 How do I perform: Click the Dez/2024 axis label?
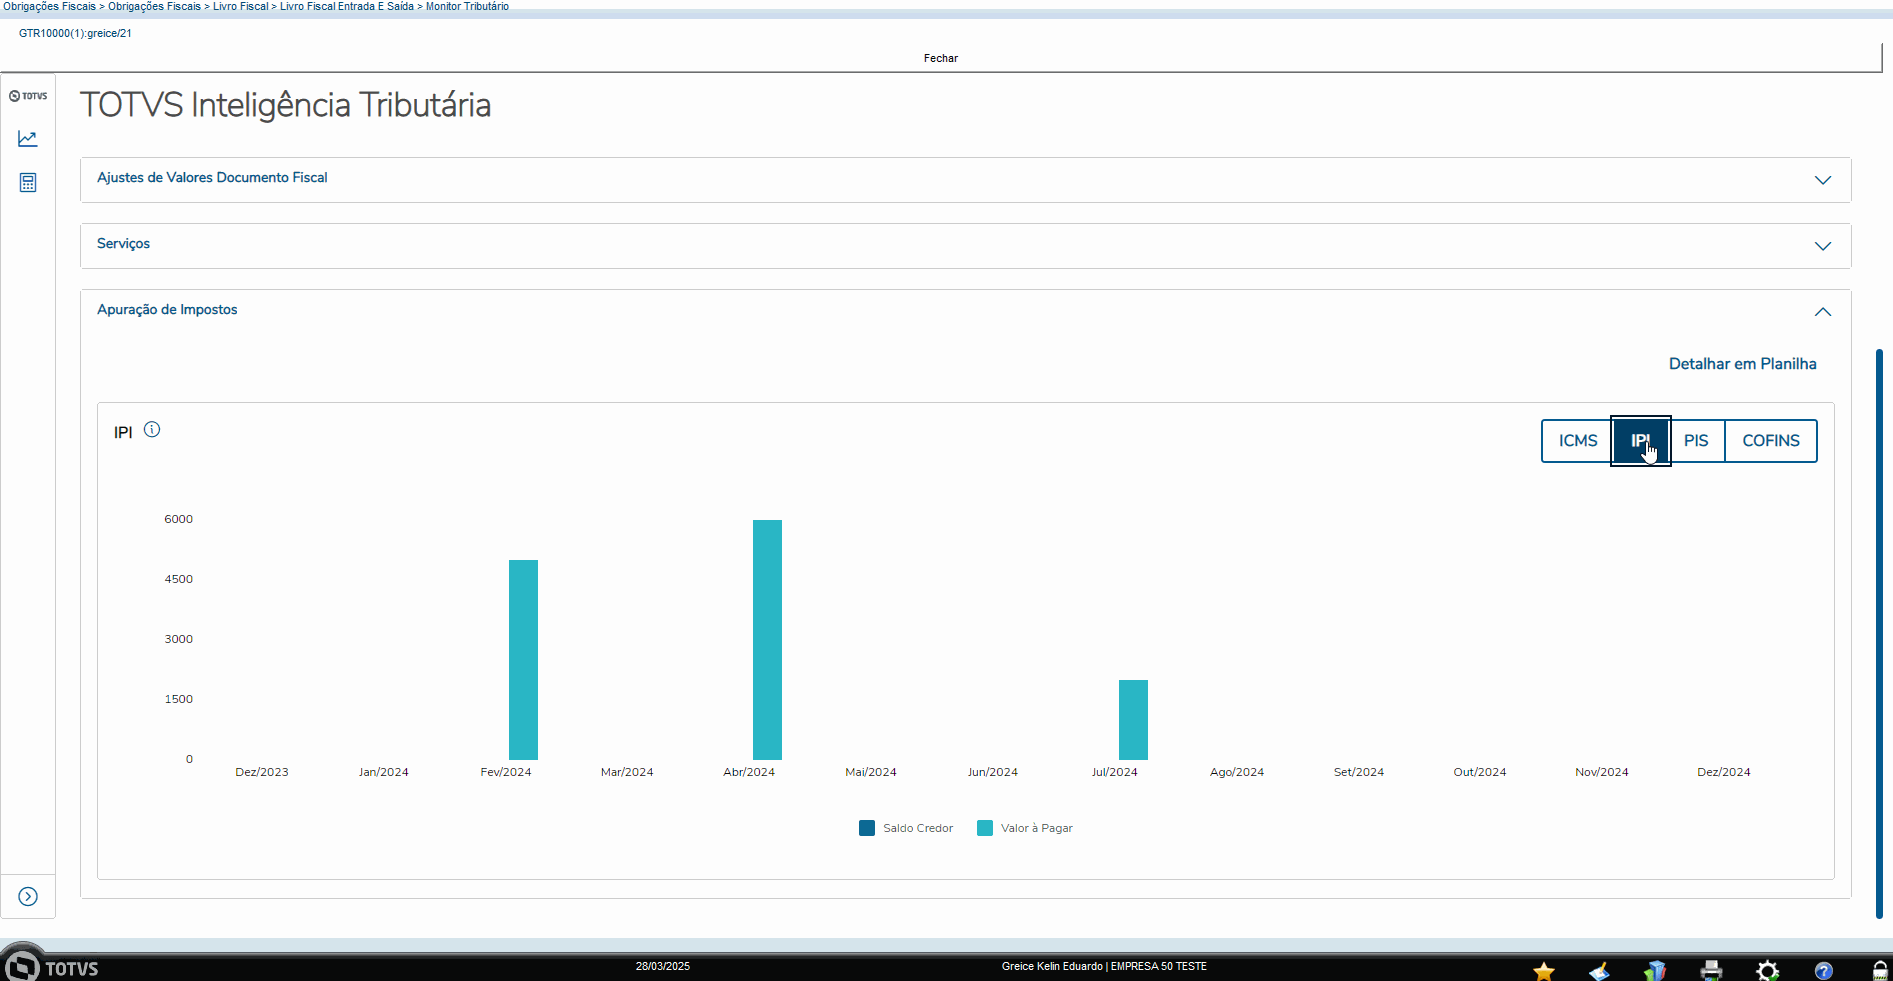[1724, 772]
